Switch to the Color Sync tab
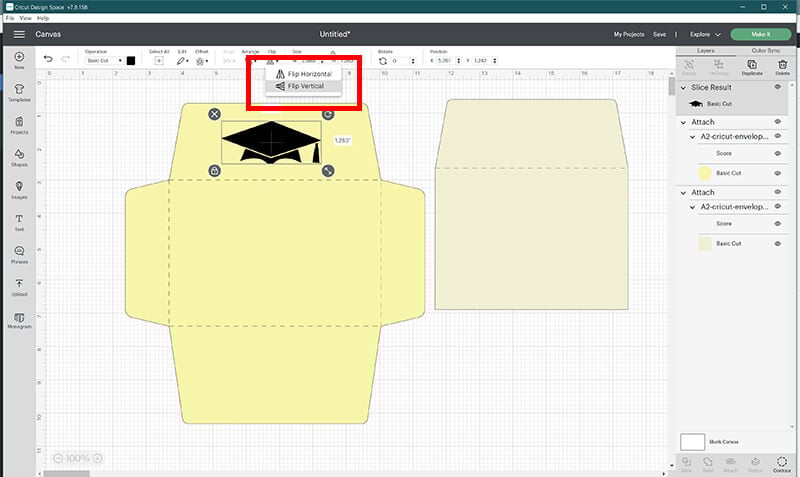Screen dimensions: 800x477 click(766, 49)
